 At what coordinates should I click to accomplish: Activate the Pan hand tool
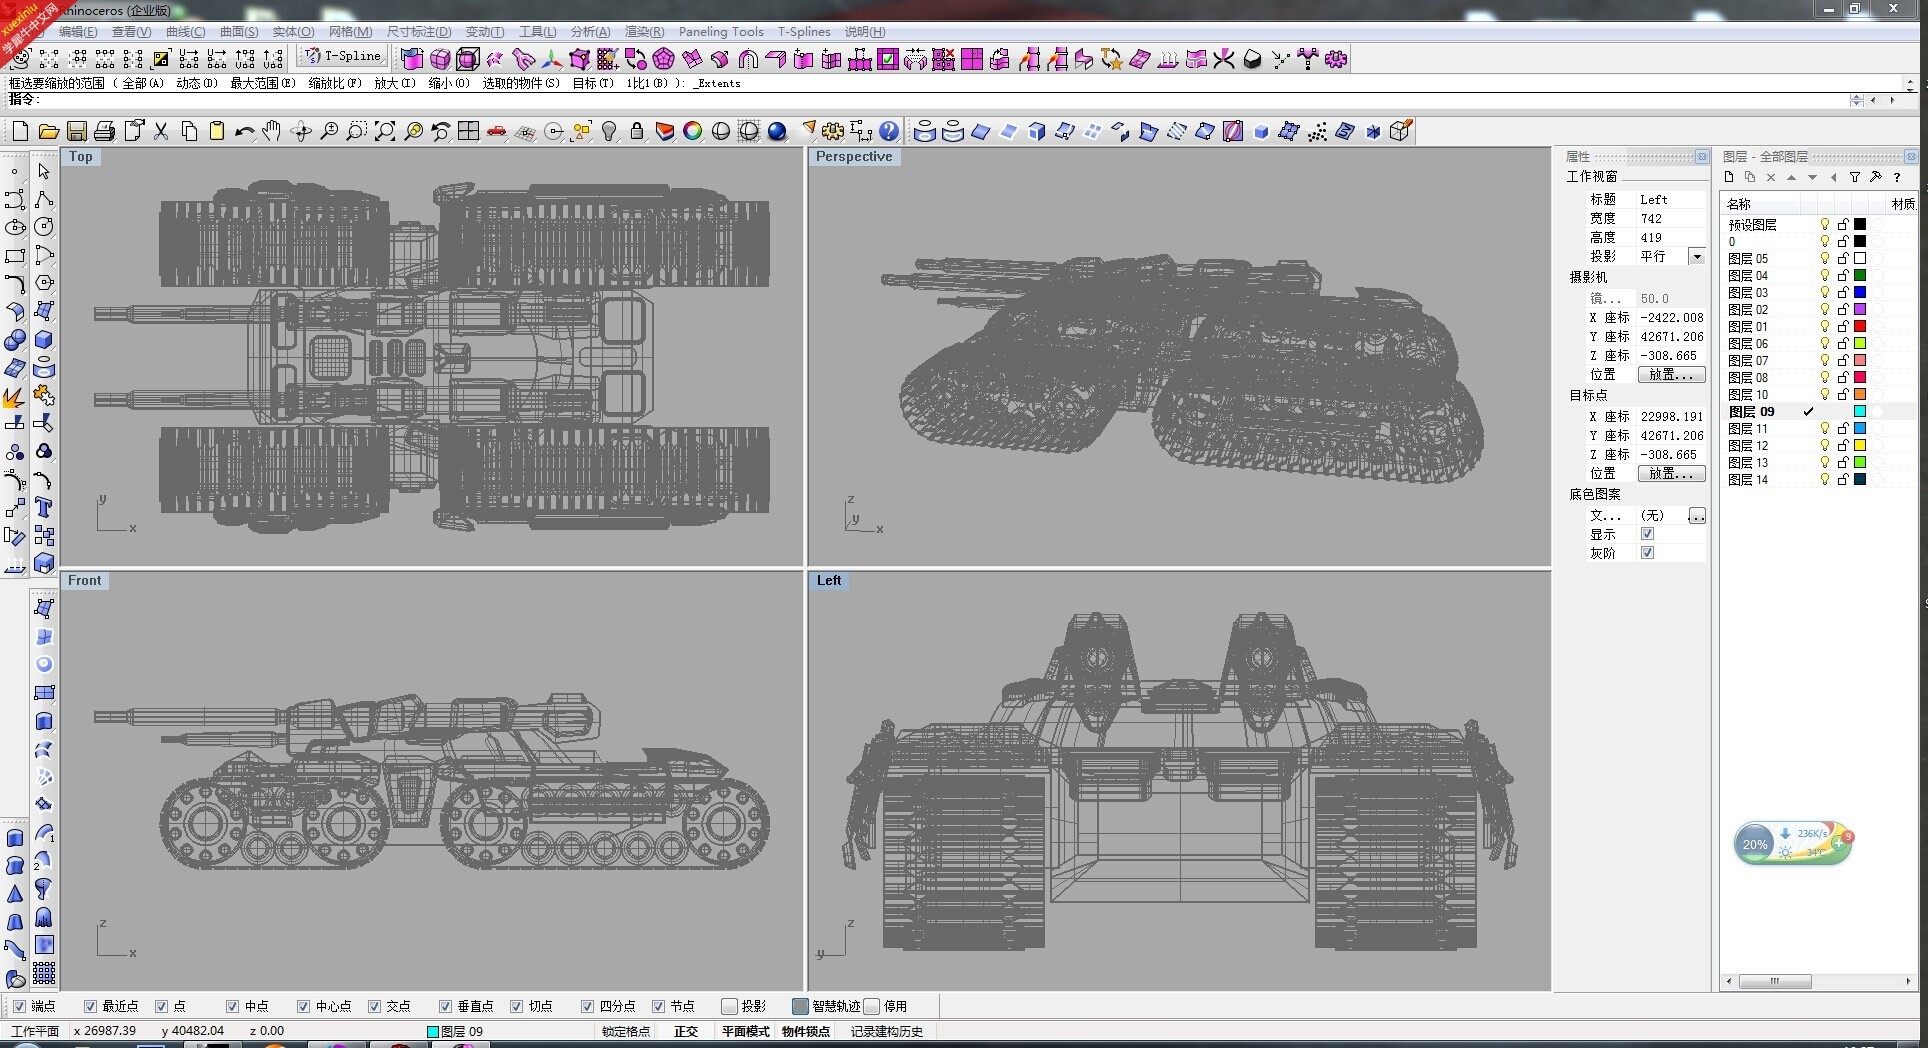[x=272, y=131]
